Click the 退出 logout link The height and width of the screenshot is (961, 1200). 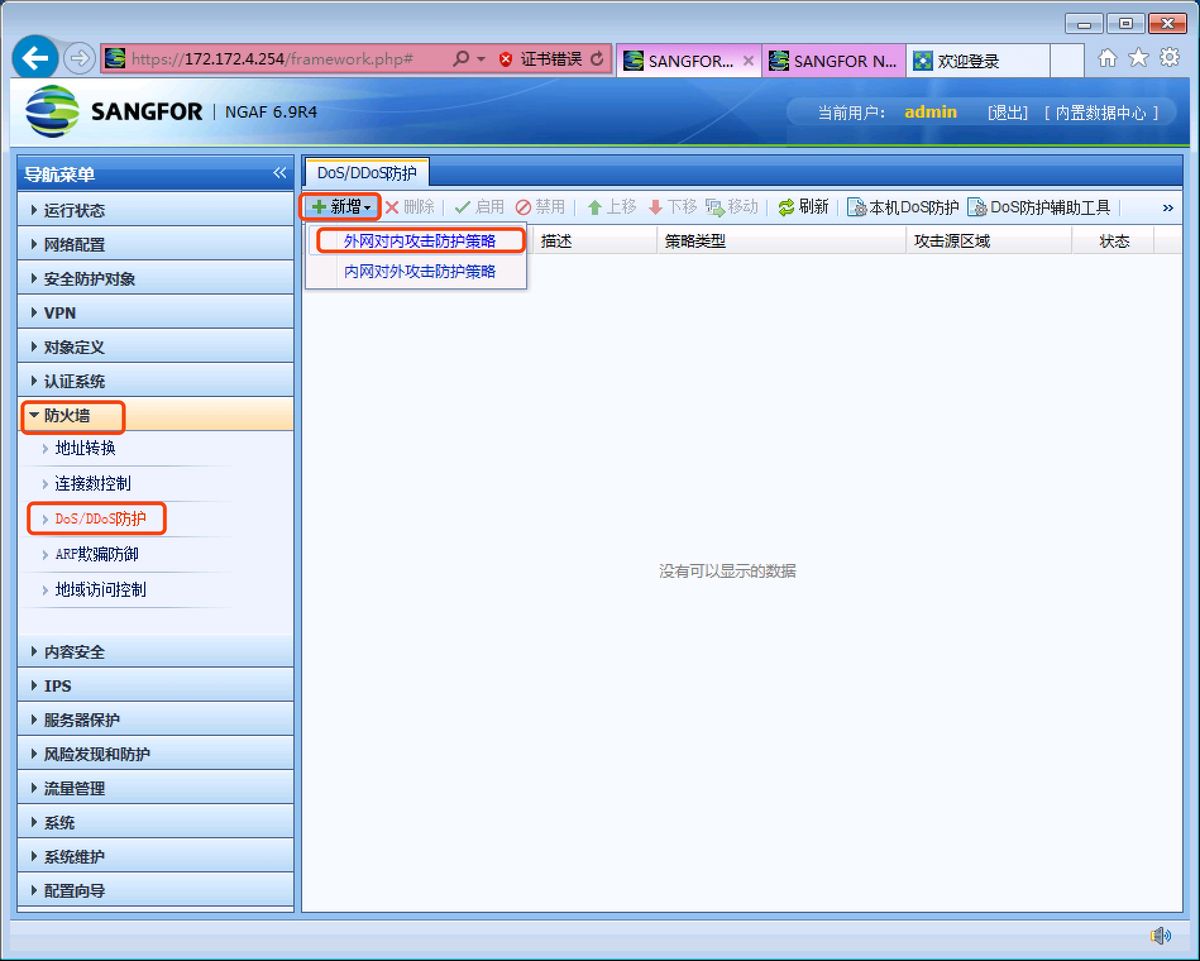pos(1008,113)
